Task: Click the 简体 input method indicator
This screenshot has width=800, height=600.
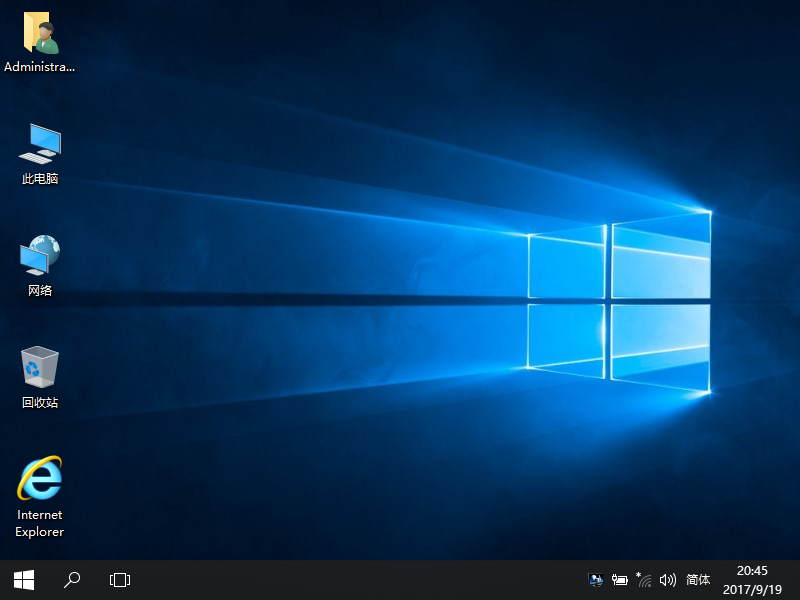Action: pyautogui.click(x=698, y=580)
